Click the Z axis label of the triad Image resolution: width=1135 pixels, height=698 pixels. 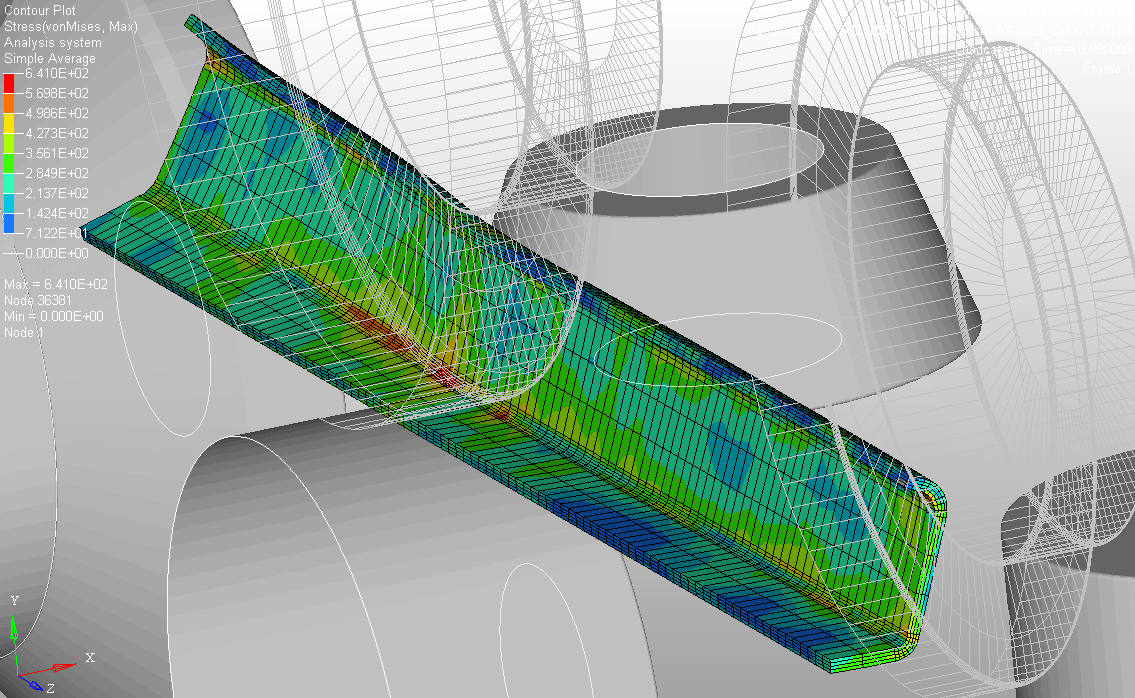[51, 689]
